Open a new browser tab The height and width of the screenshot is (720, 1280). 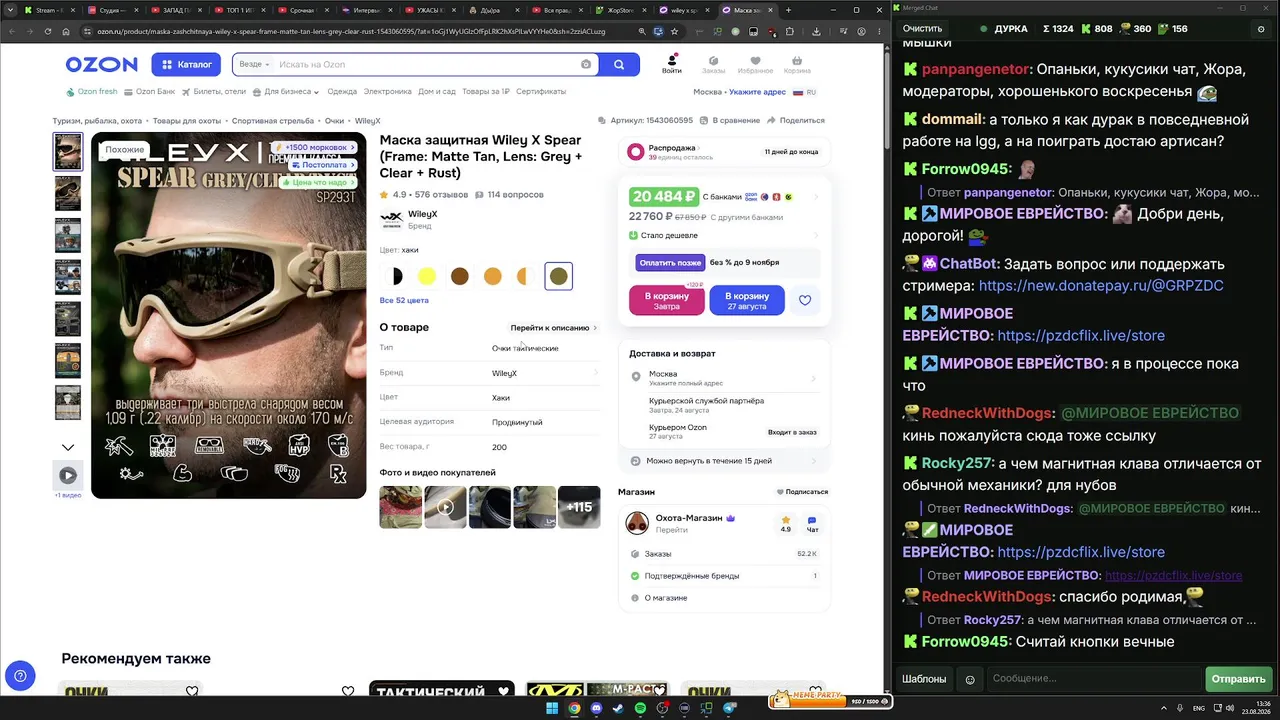coord(788,10)
